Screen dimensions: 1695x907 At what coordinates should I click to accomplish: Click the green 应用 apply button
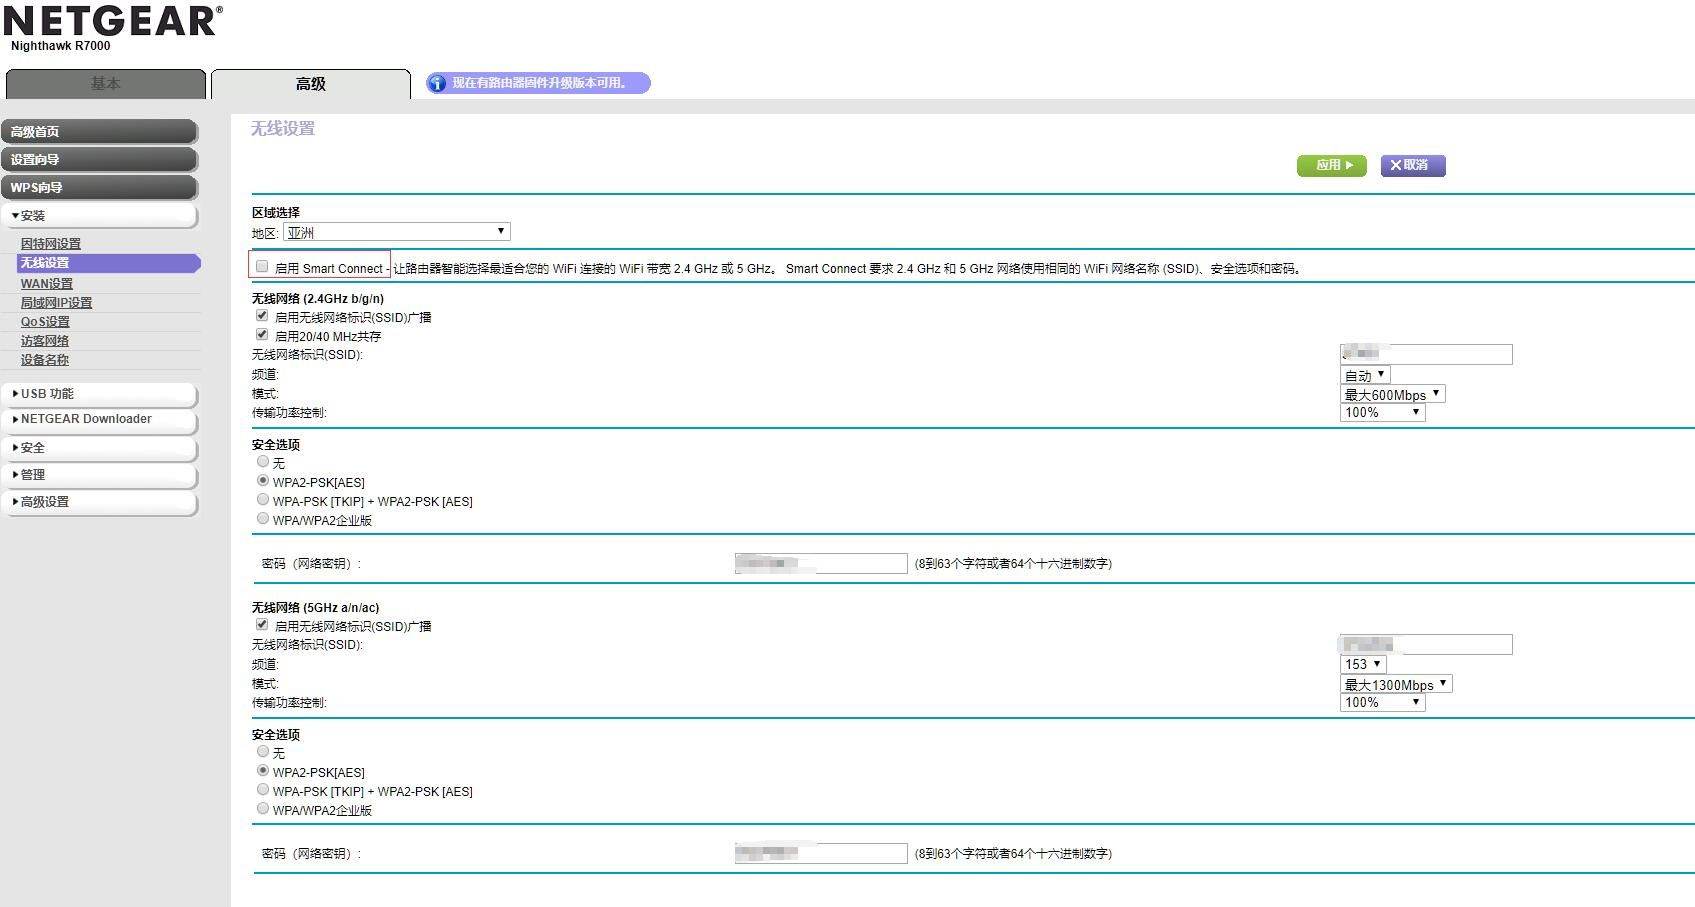[x=1331, y=165]
